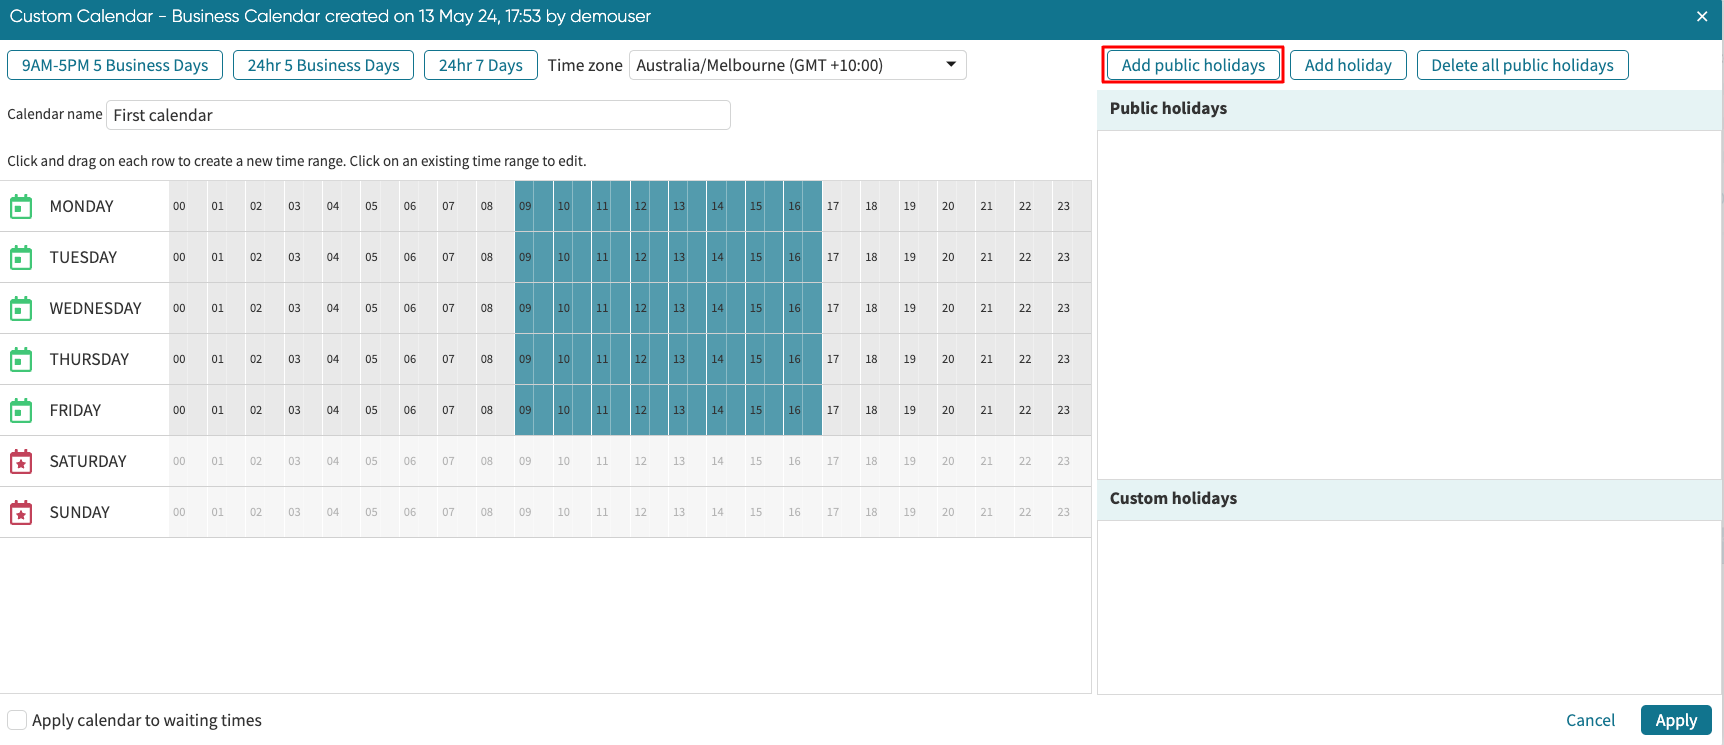Image resolution: width=1724 pixels, height=745 pixels.
Task: Click the Calendar name text field
Action: click(x=418, y=115)
